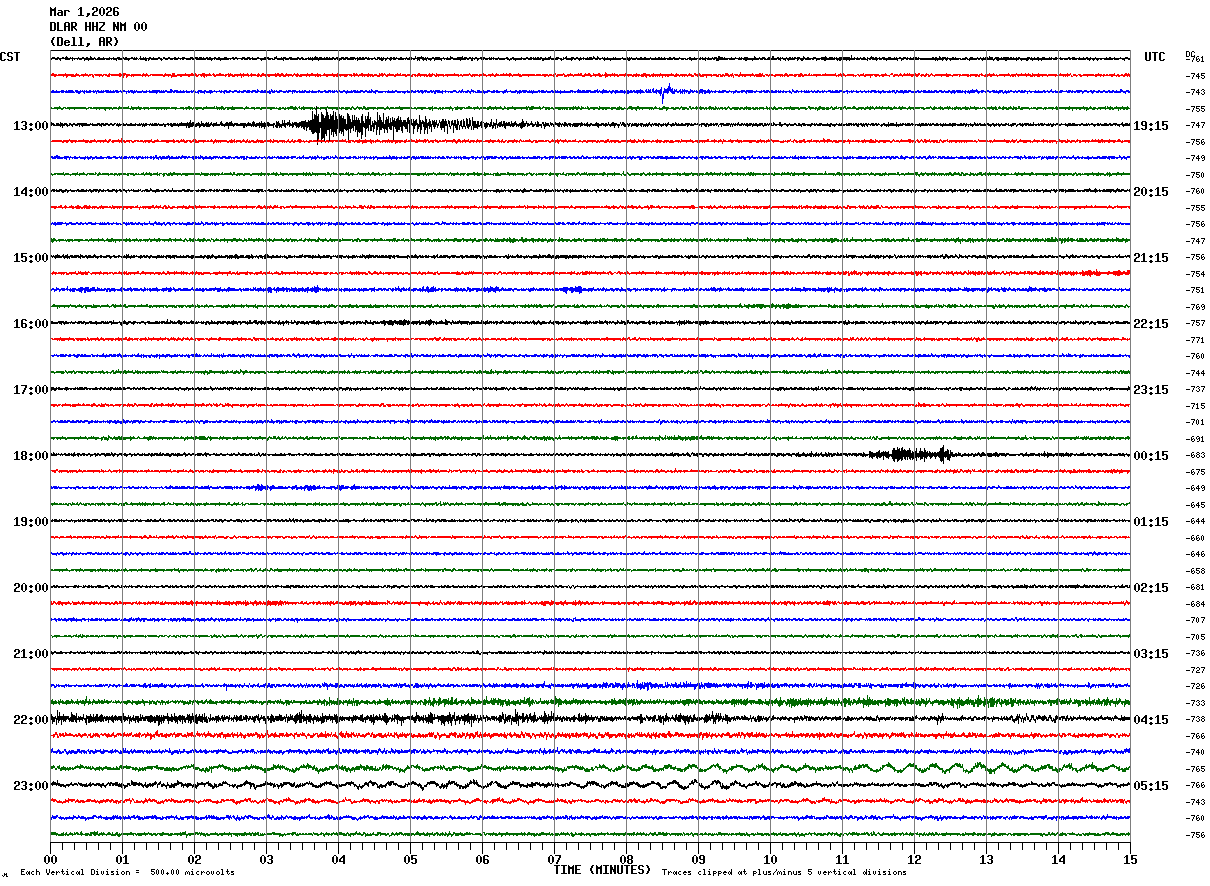
Task: Click the UTC column header
Action: pos(1155,57)
